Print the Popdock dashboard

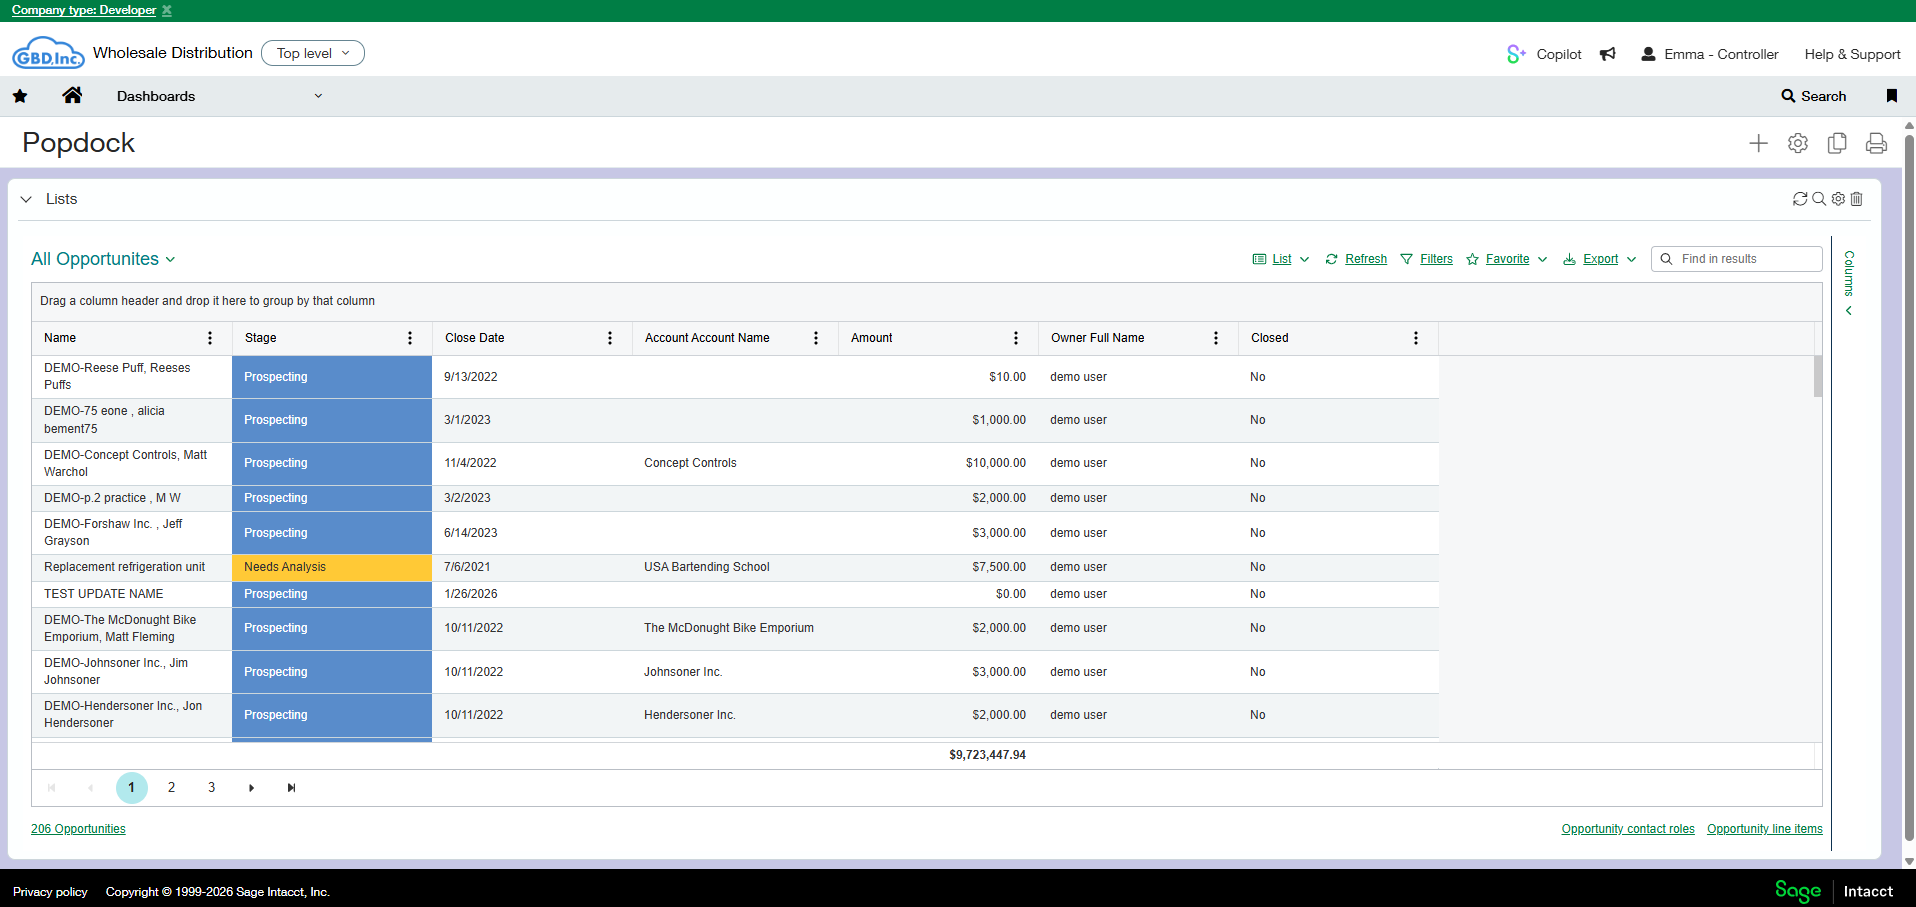tap(1876, 144)
